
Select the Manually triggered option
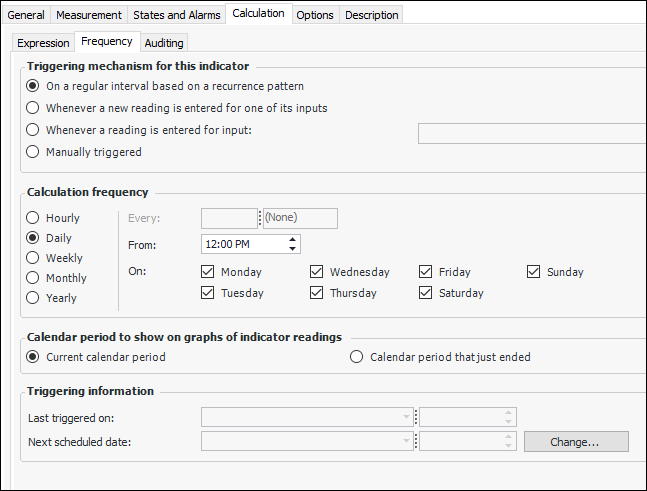click(x=34, y=152)
